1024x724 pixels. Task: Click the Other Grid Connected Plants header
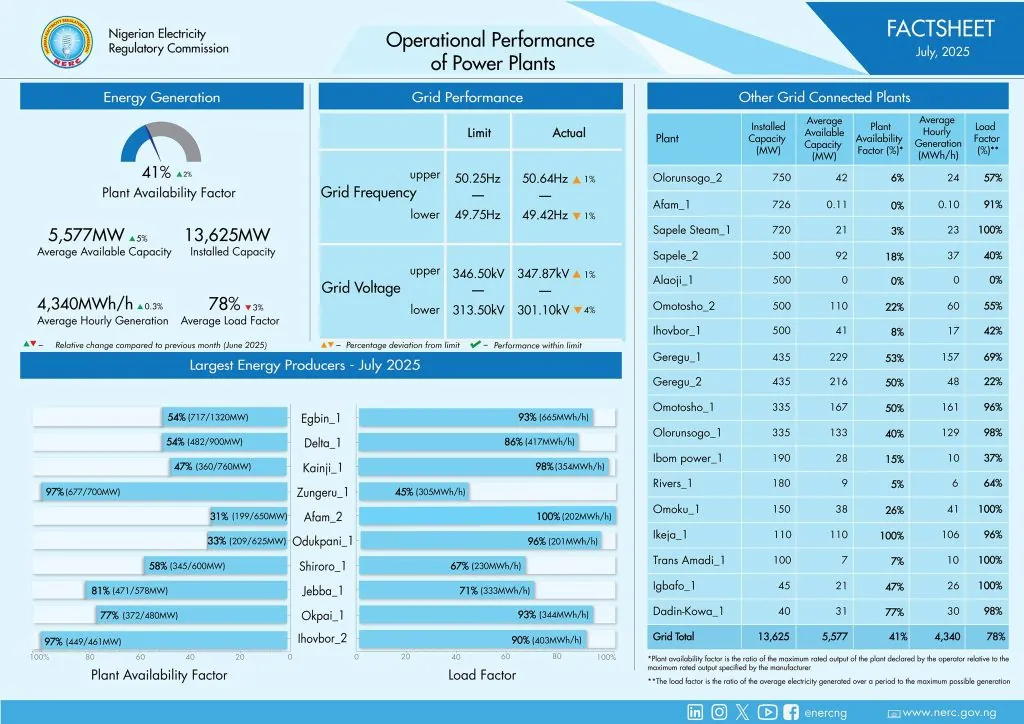tap(824, 97)
